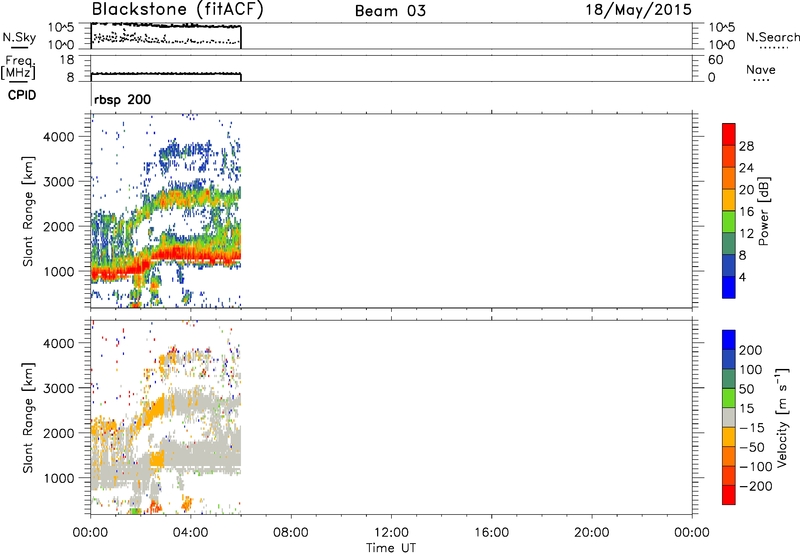800x554 pixels.
Task: Click the dotted line sample under "N.Search"
Action: (x=773, y=47)
